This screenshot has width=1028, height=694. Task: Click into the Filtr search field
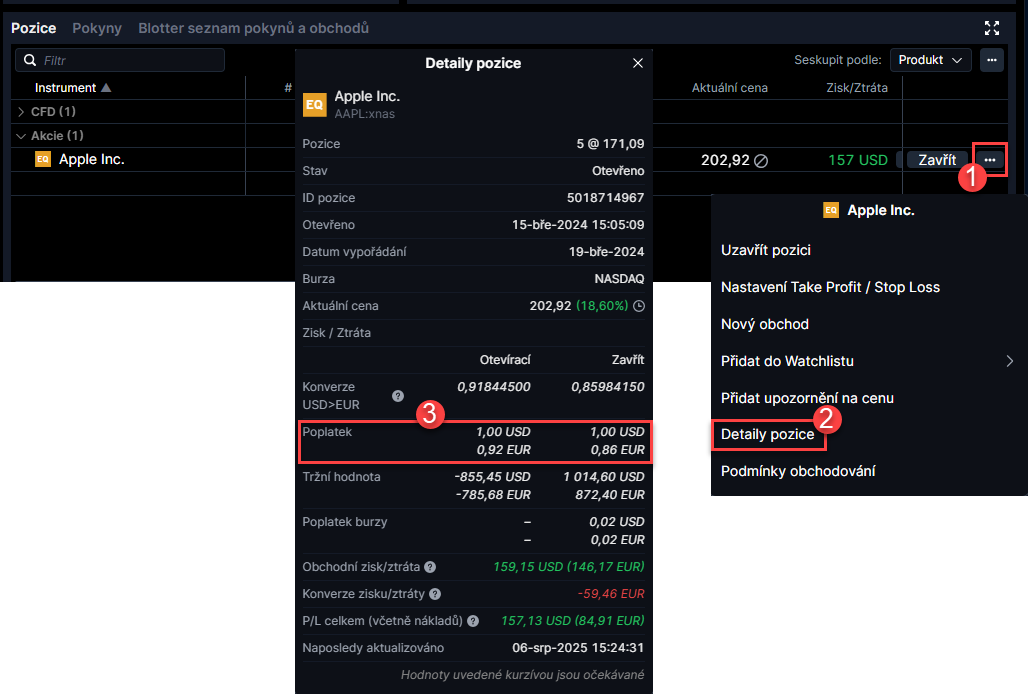120,60
